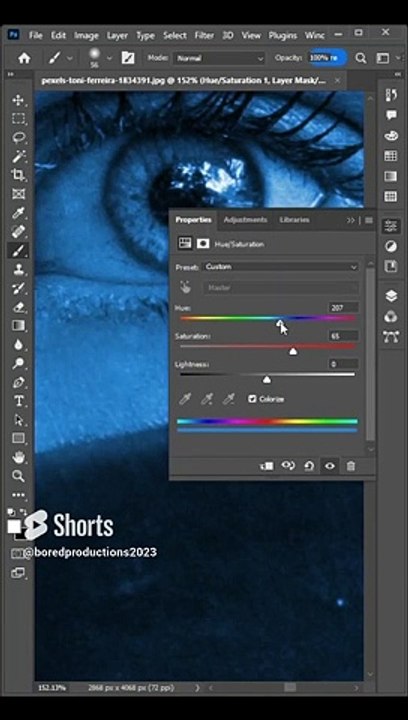The width and height of the screenshot is (408, 720).
Task: Open Channels panel icon in right dock
Action: tap(391, 316)
